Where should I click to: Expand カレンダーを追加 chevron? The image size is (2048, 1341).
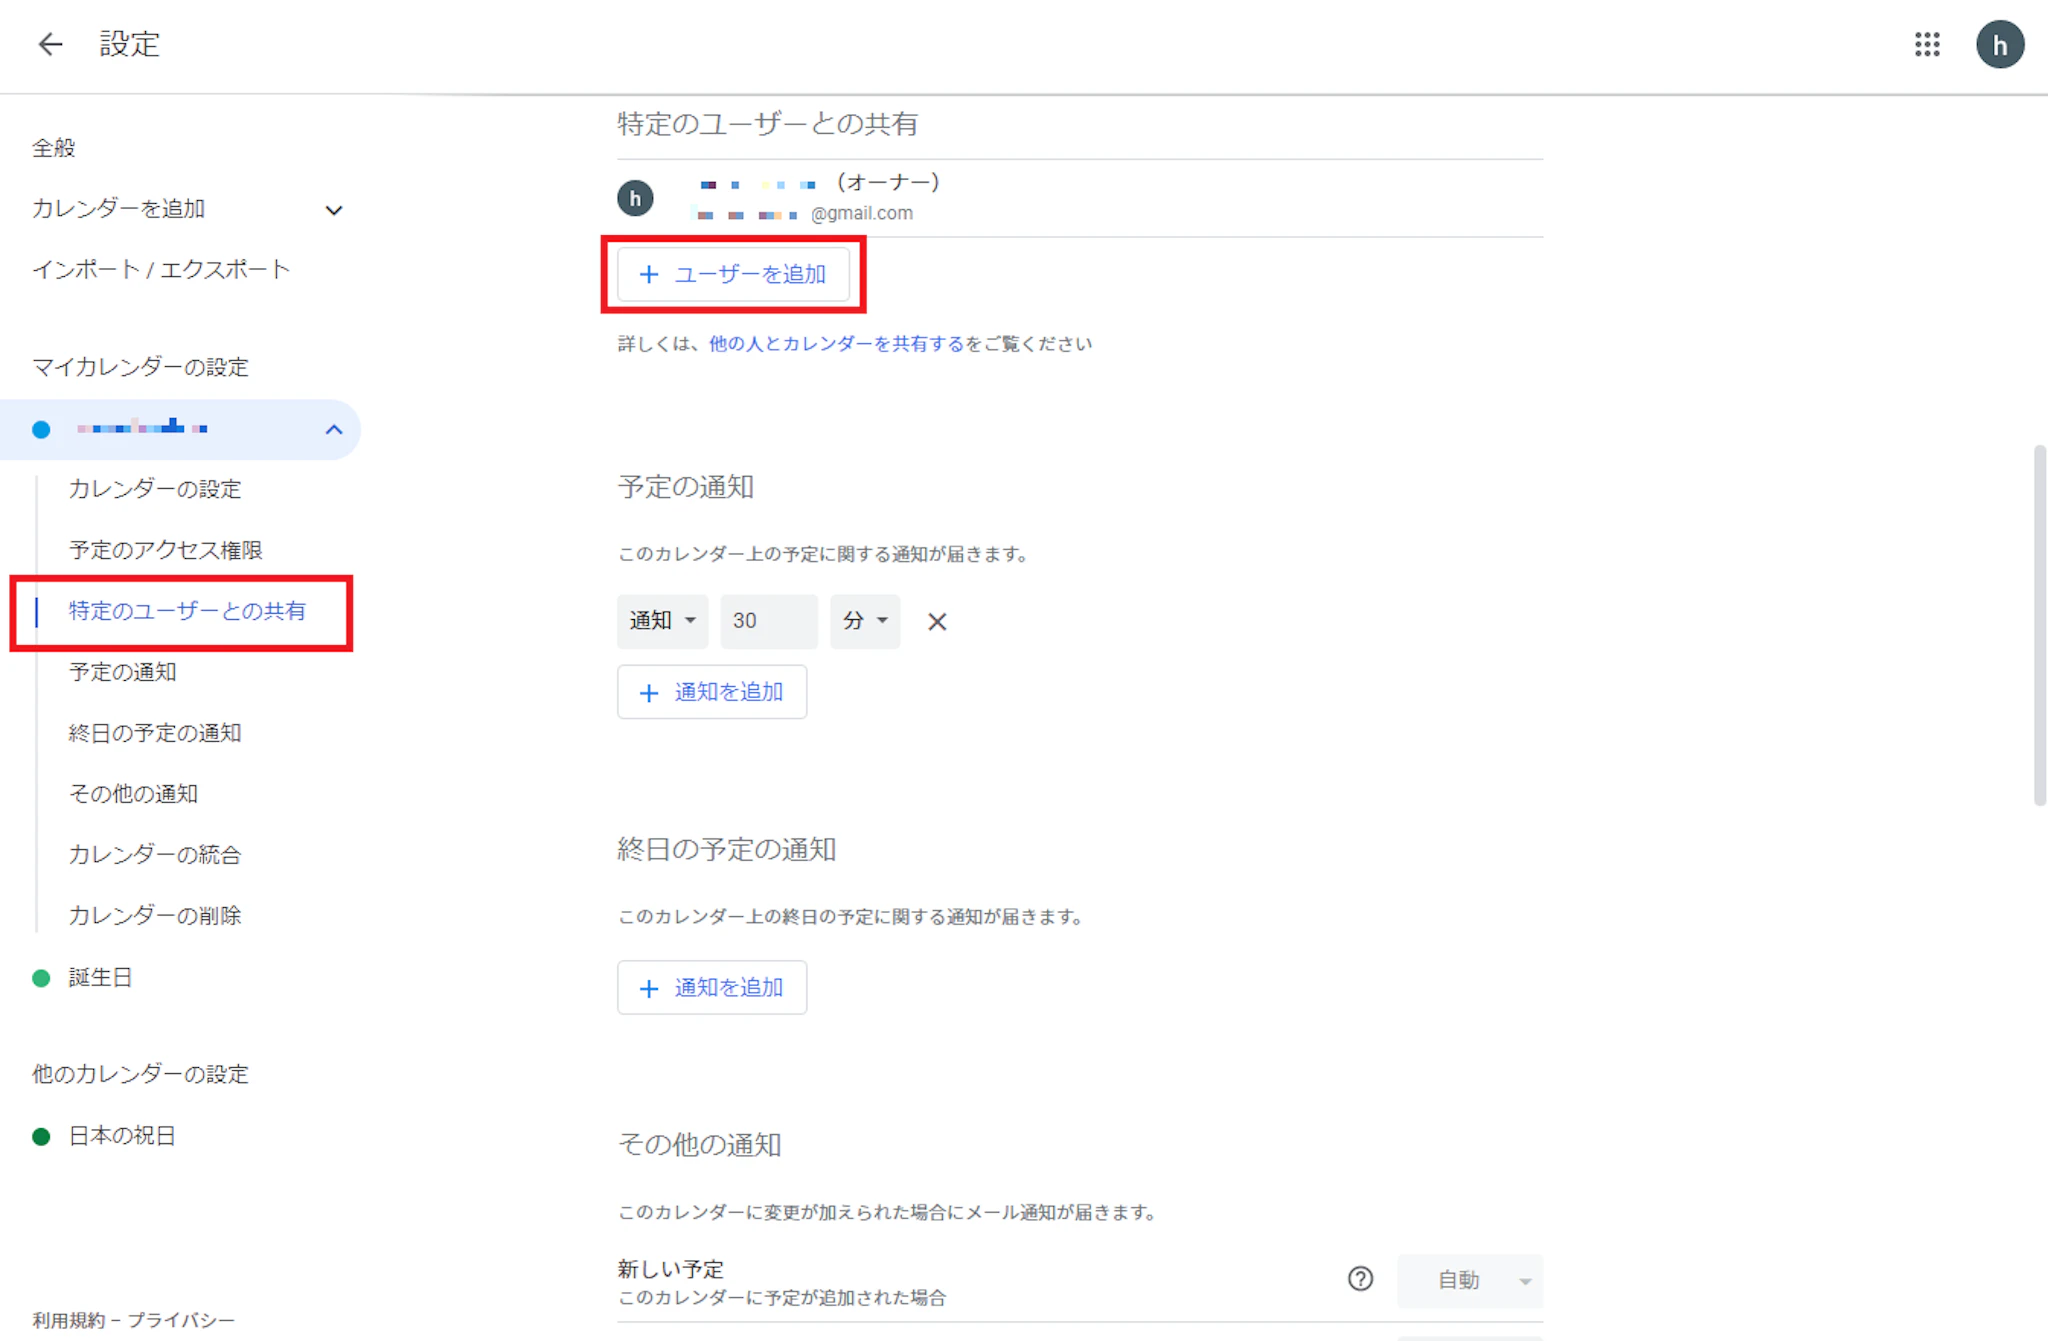pos(334,210)
